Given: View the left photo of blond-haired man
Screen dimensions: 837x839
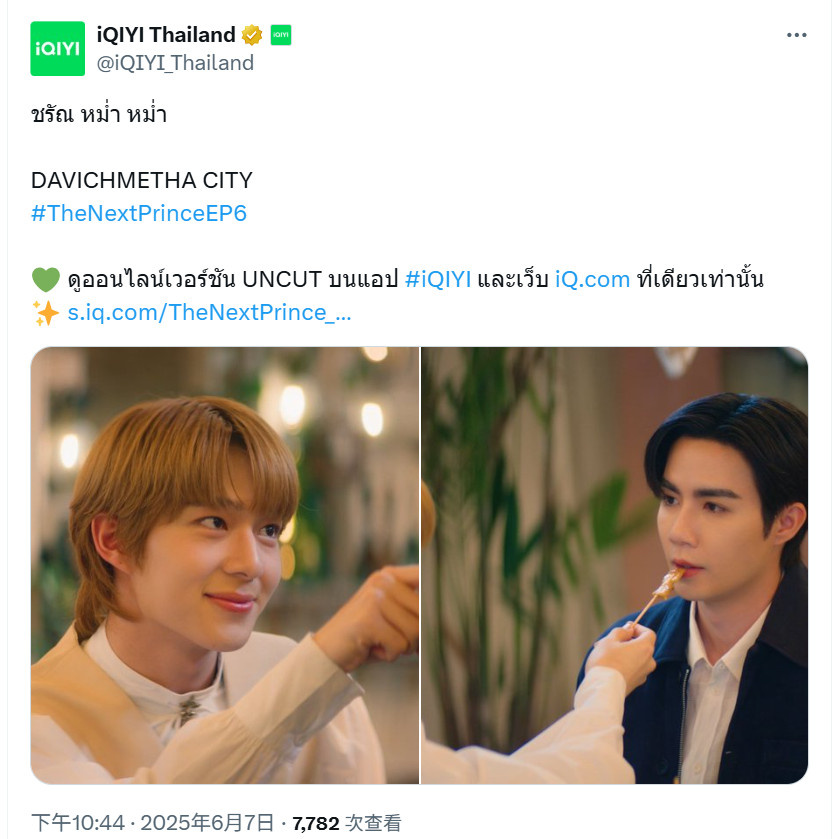Looking at the screenshot, I should [225, 566].
